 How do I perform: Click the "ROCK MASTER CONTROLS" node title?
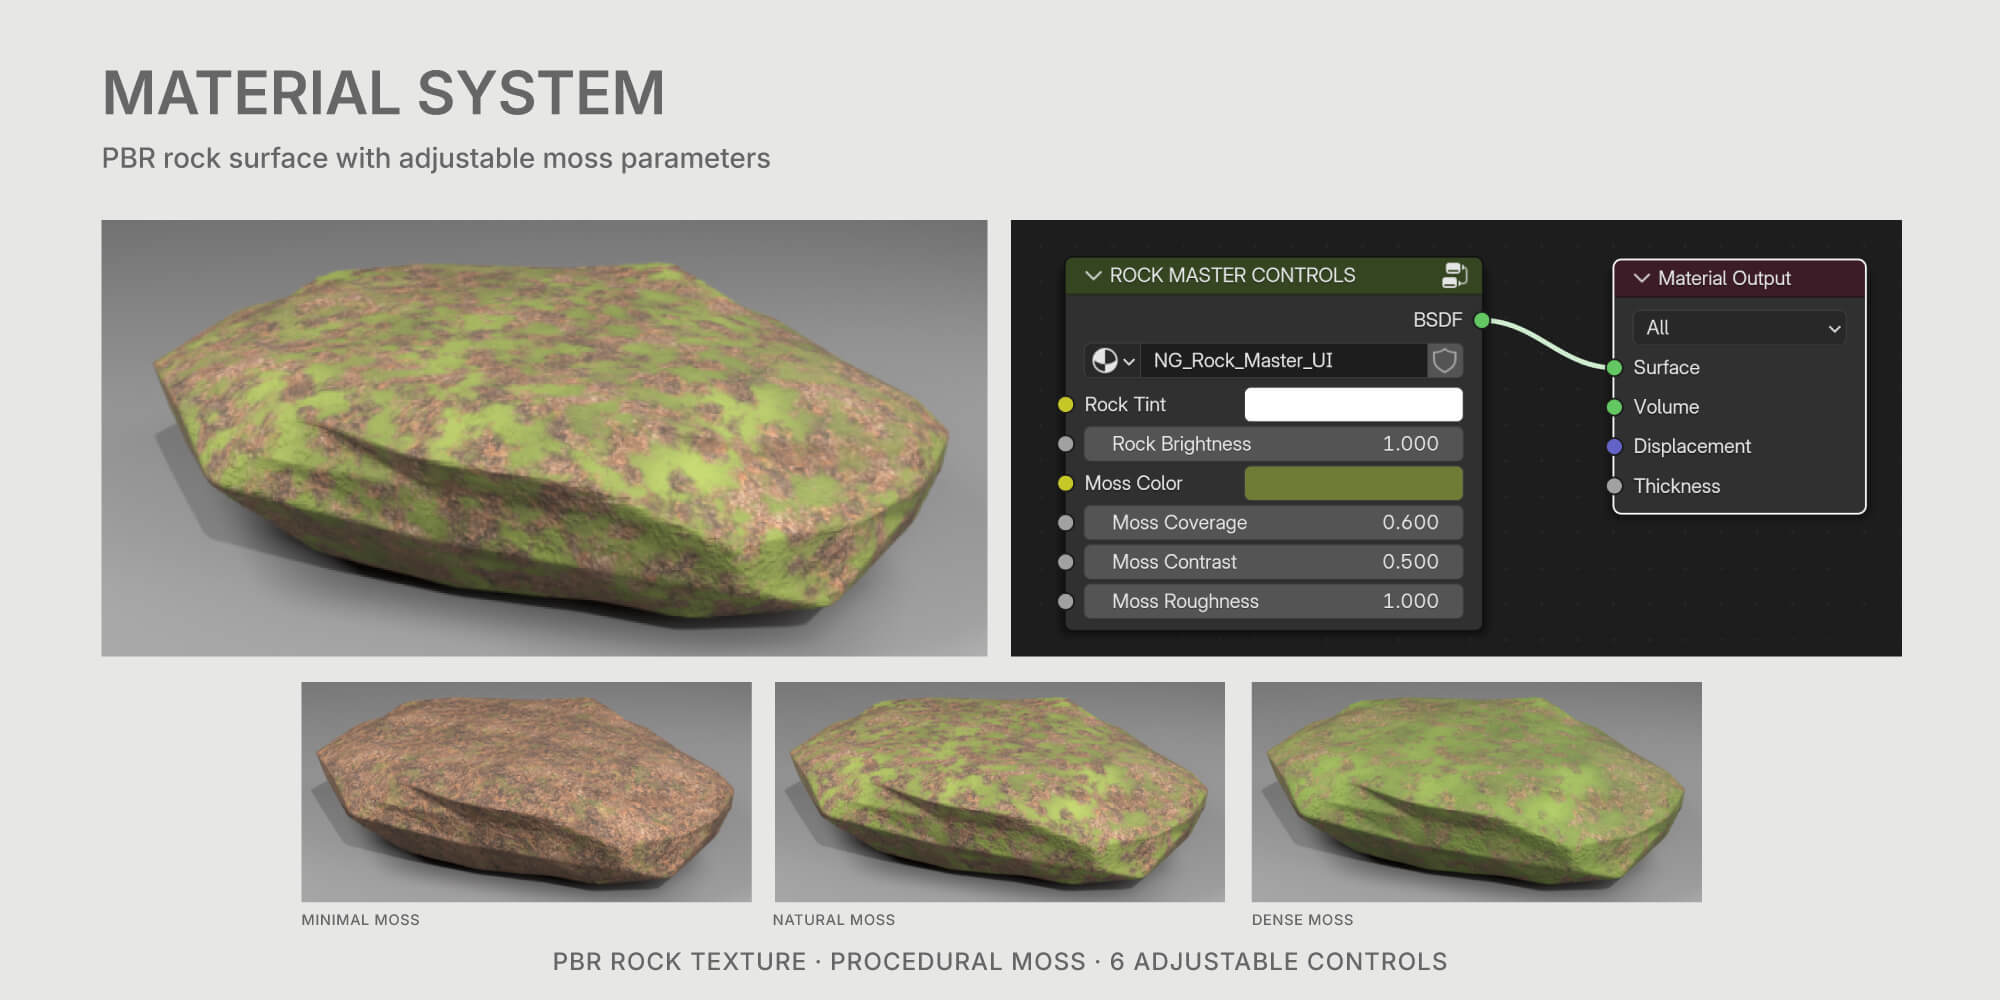(x=1232, y=275)
